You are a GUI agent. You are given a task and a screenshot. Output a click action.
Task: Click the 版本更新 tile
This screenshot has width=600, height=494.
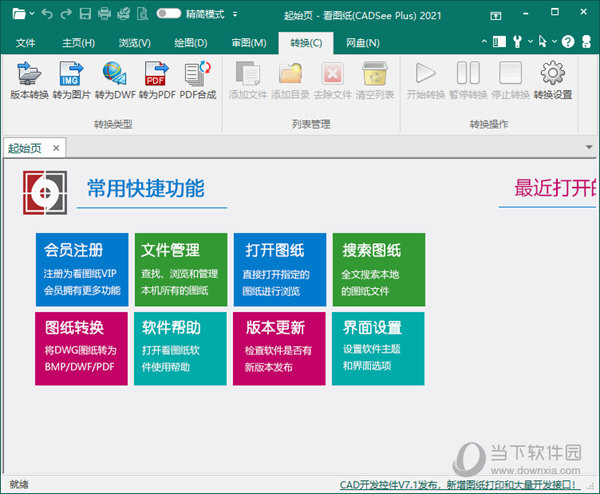pos(279,349)
